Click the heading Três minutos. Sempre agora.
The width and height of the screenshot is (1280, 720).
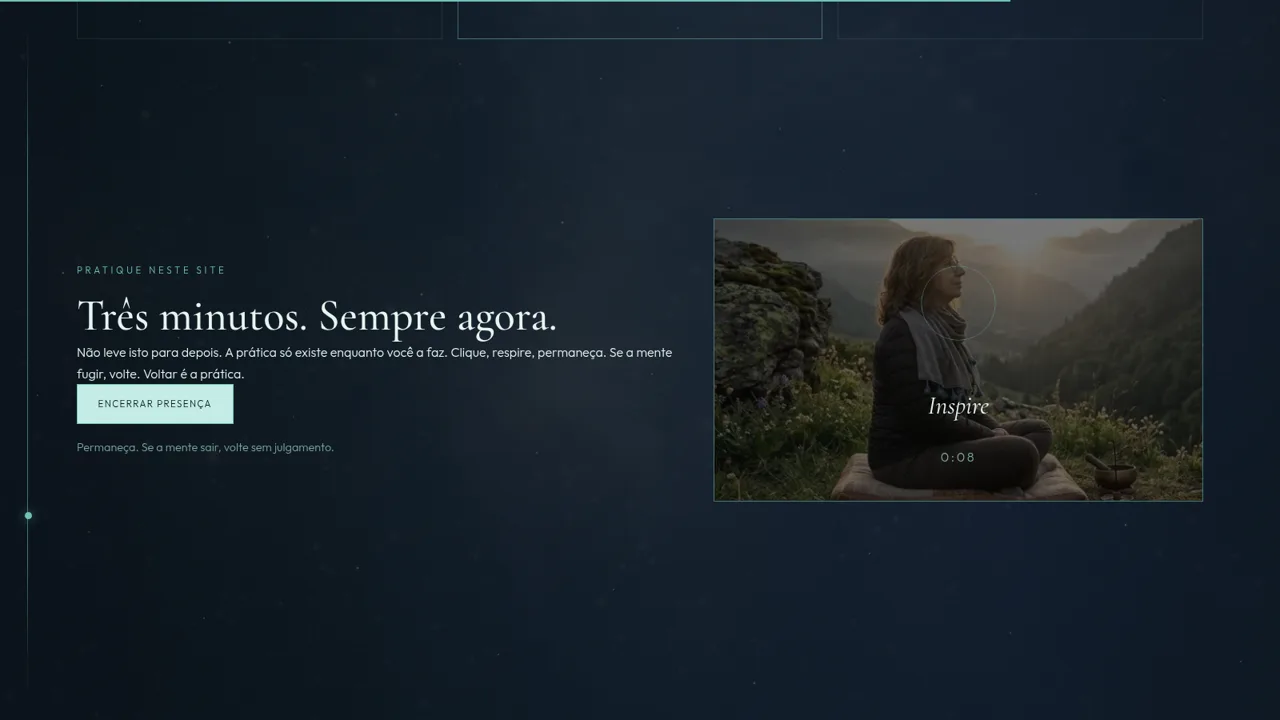(317, 317)
